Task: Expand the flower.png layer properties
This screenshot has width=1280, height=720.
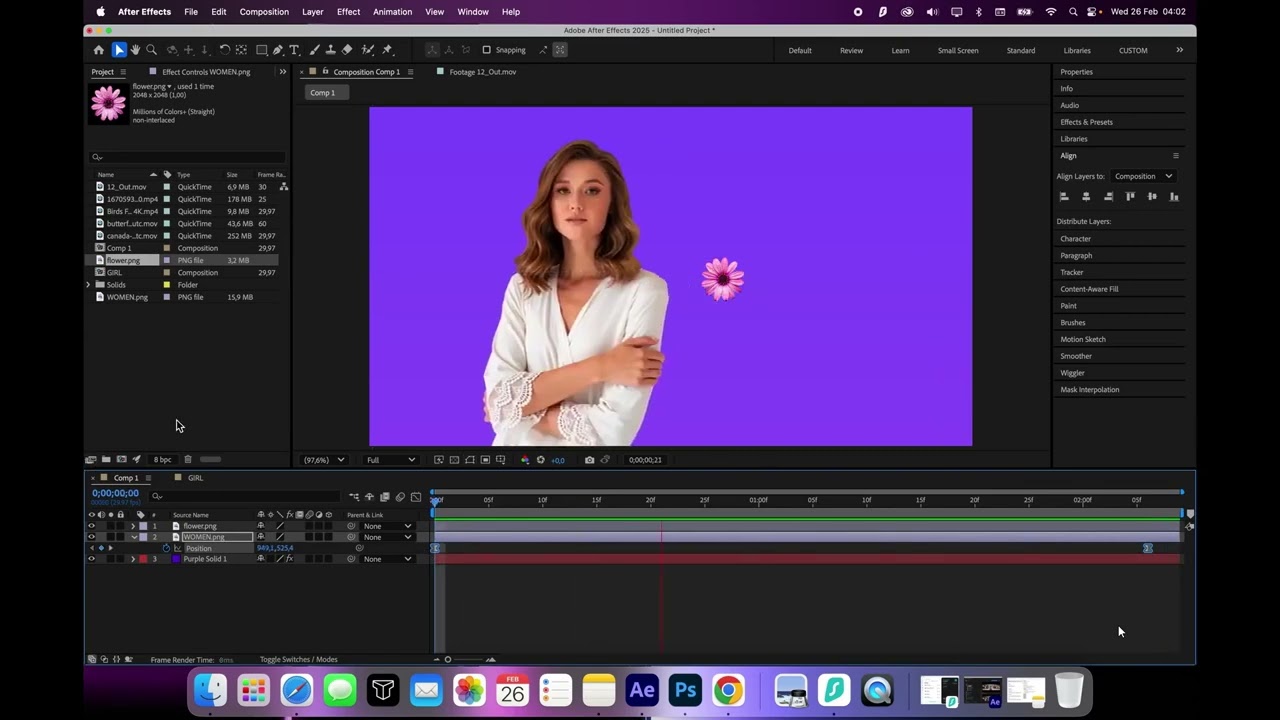Action: coord(133,526)
